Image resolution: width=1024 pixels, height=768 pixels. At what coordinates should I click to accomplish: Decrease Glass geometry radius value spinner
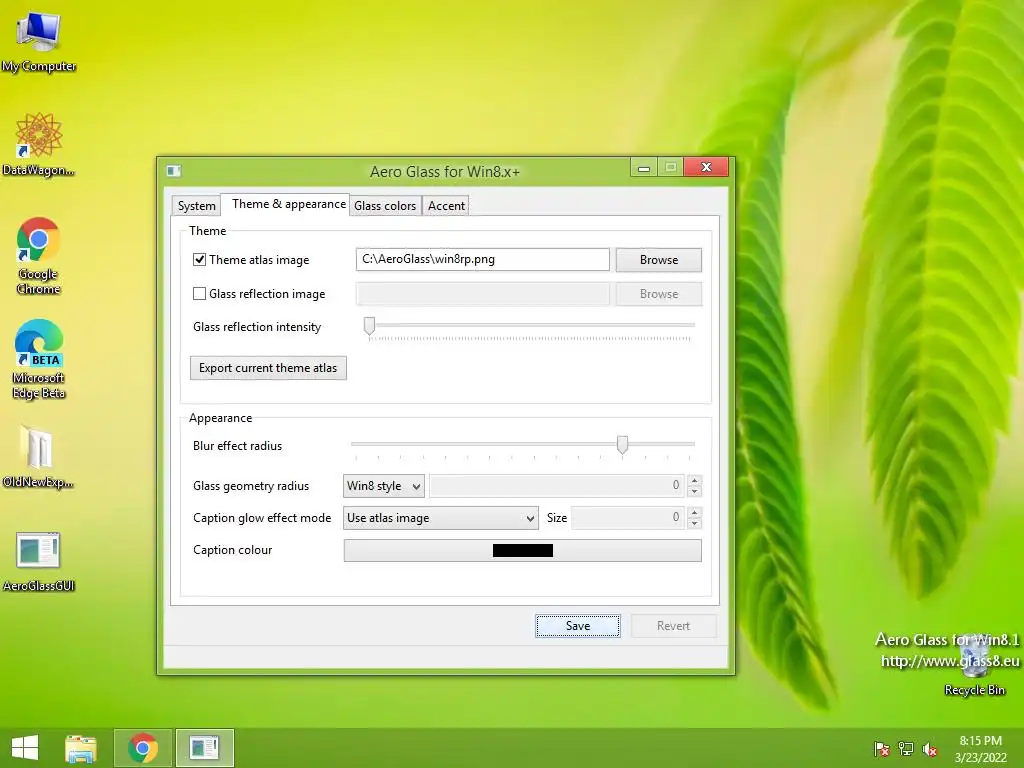coord(695,491)
